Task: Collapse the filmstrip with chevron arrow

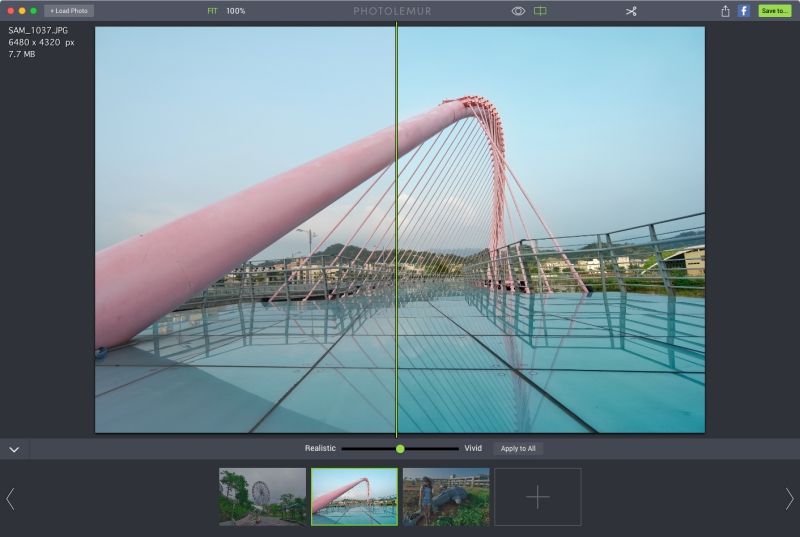Action: pos(14,449)
